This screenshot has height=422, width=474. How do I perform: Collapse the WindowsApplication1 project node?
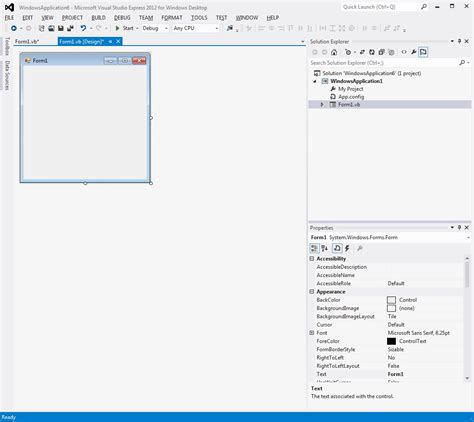(x=315, y=81)
